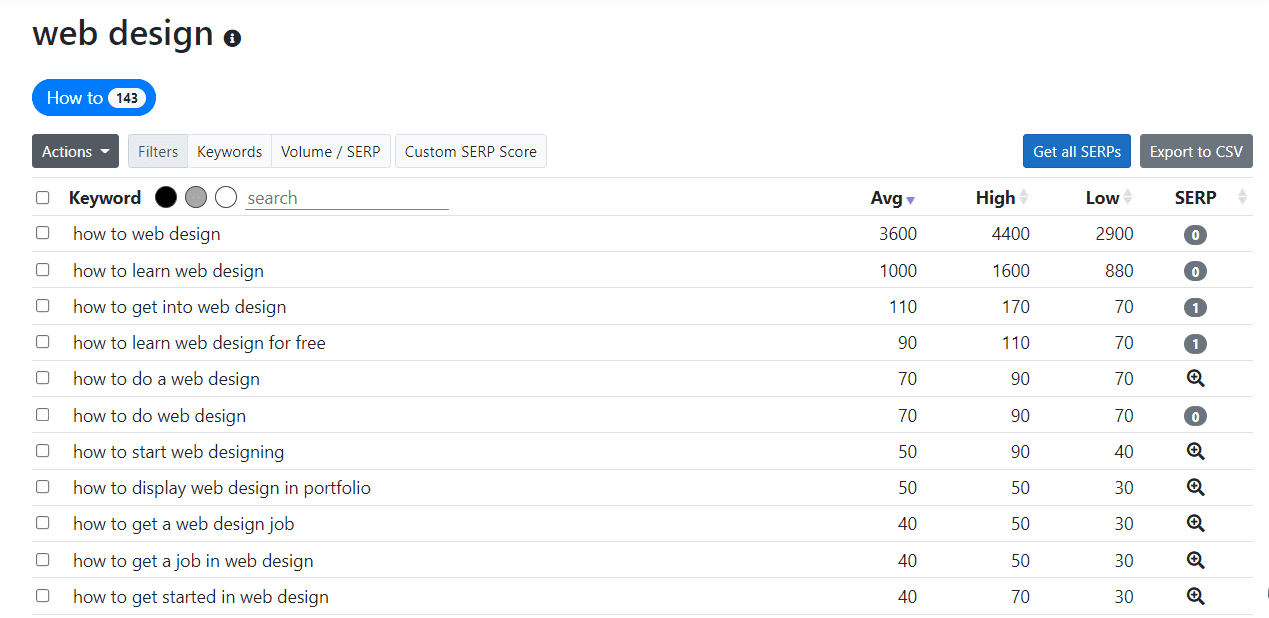
Task: Export the keyword list to CSV
Action: (1196, 151)
